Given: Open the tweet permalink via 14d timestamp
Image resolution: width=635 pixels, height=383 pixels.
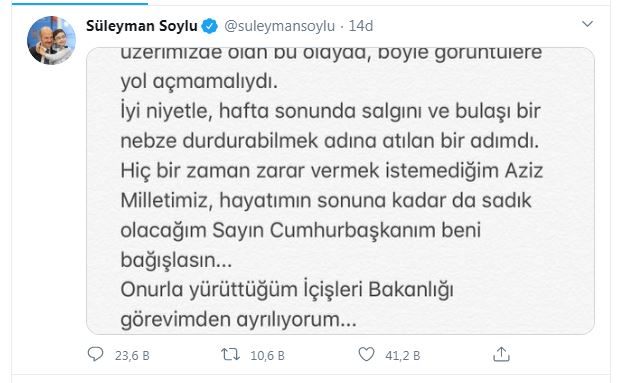Looking at the screenshot, I should [361, 26].
